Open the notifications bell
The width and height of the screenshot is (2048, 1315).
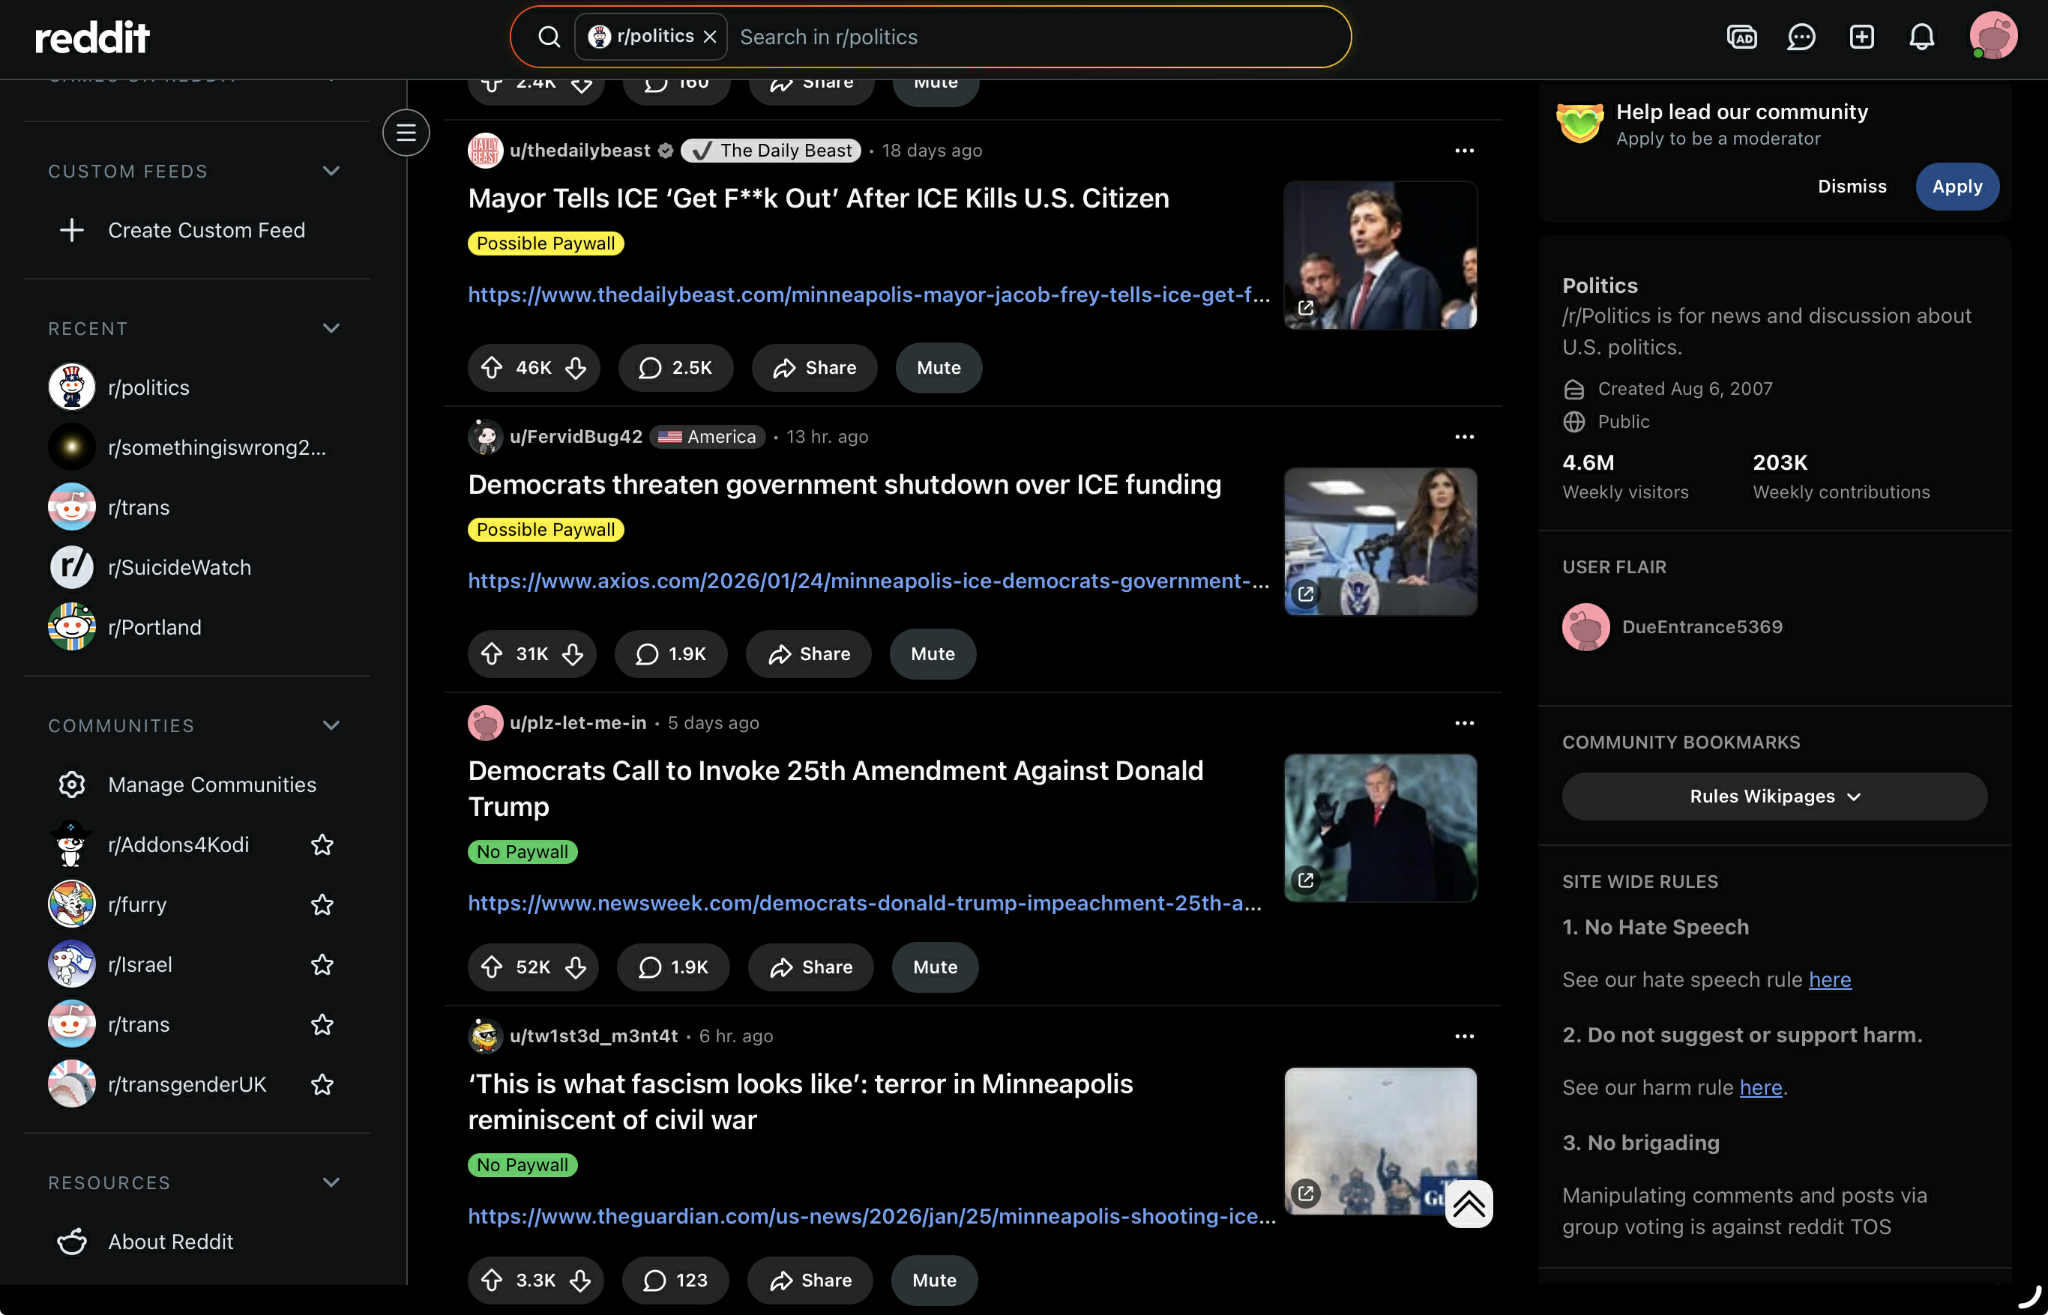pos(1921,37)
